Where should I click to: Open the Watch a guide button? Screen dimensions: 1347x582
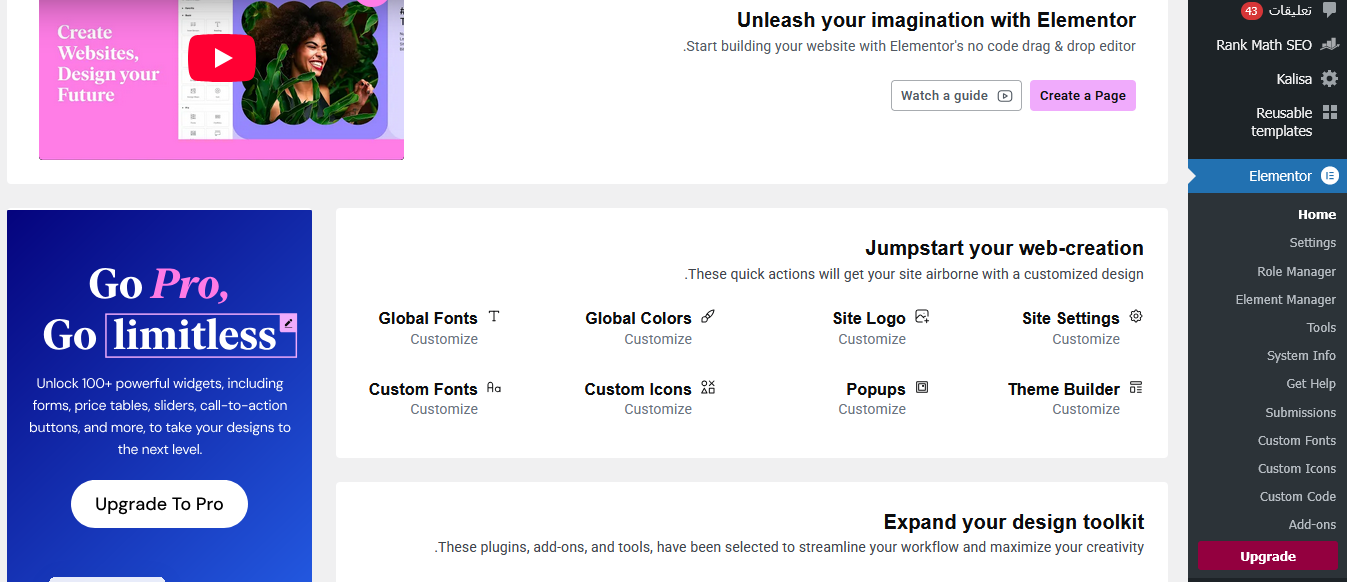click(x=956, y=95)
